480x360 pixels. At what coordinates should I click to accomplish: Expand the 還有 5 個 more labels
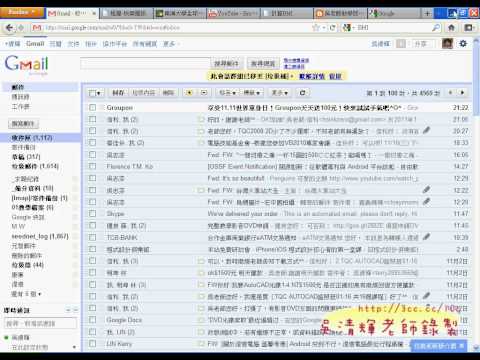coord(26,294)
